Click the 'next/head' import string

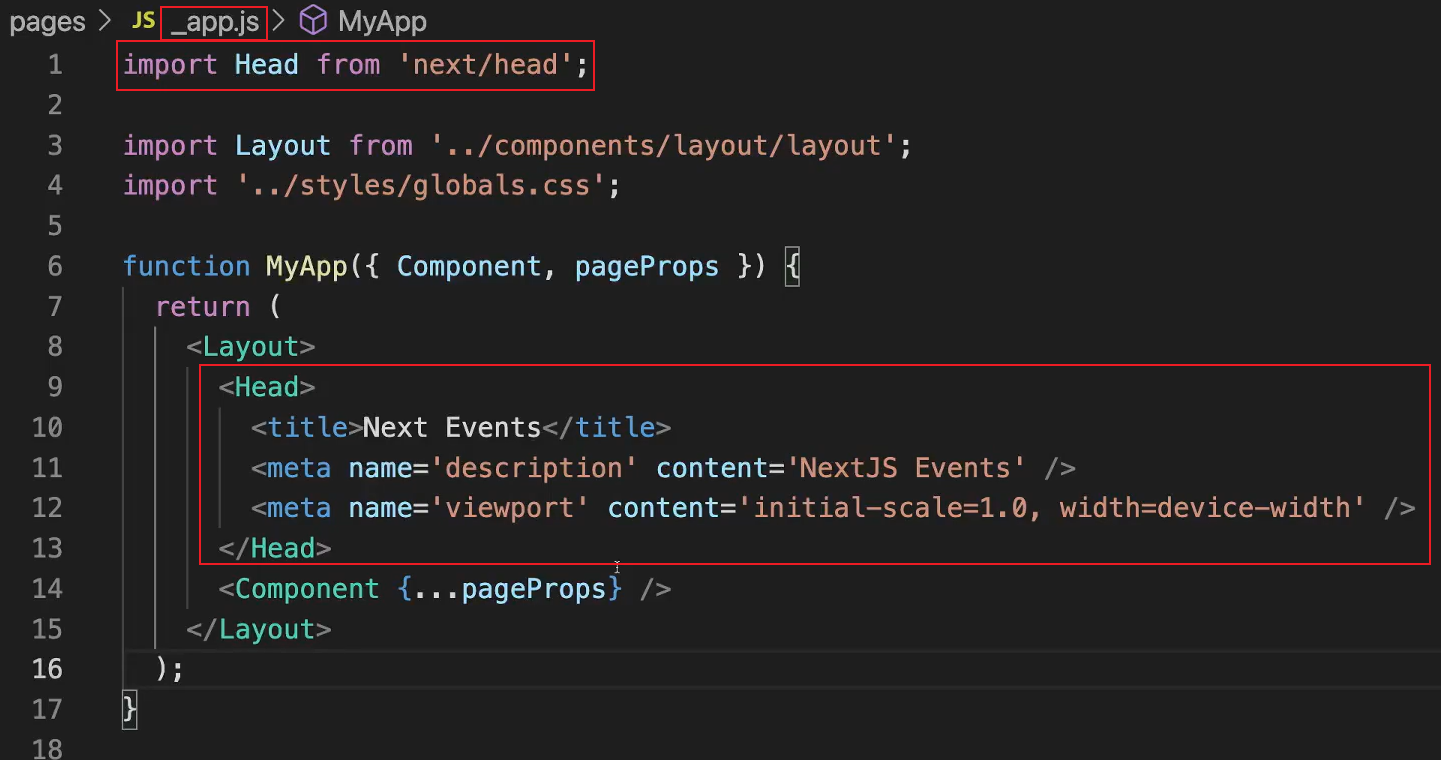click(485, 65)
